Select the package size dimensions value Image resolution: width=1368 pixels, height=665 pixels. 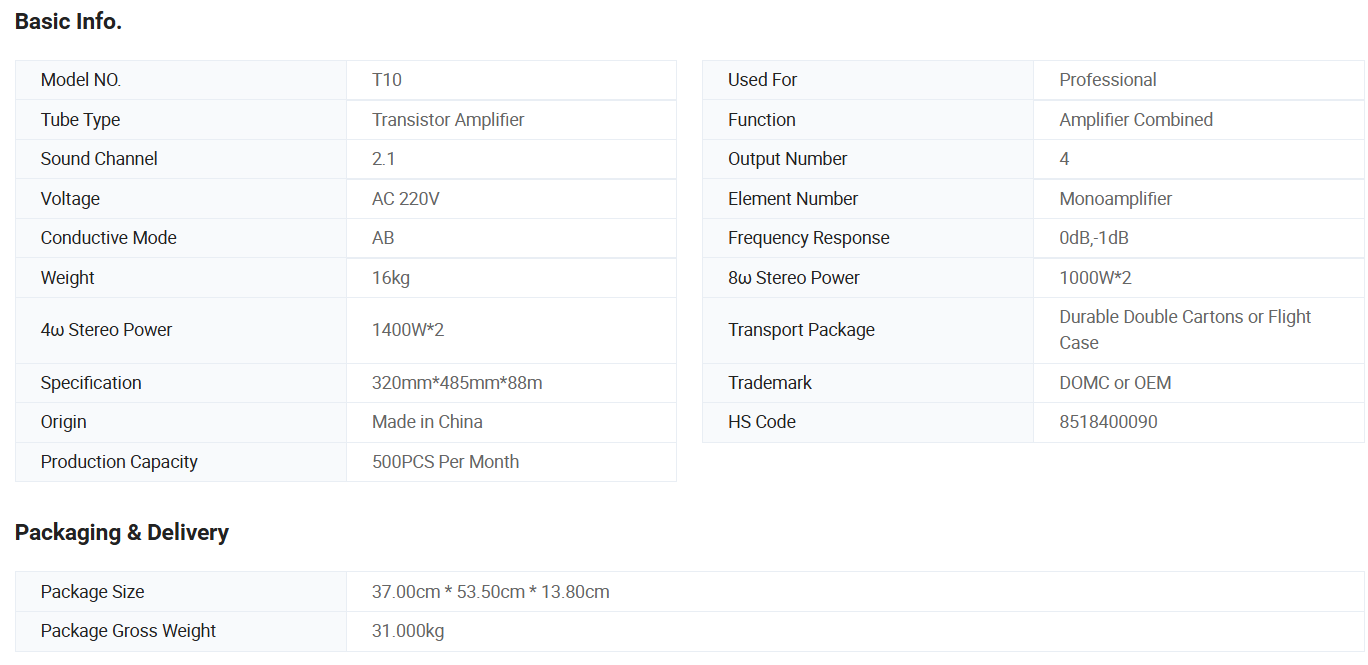pos(490,592)
